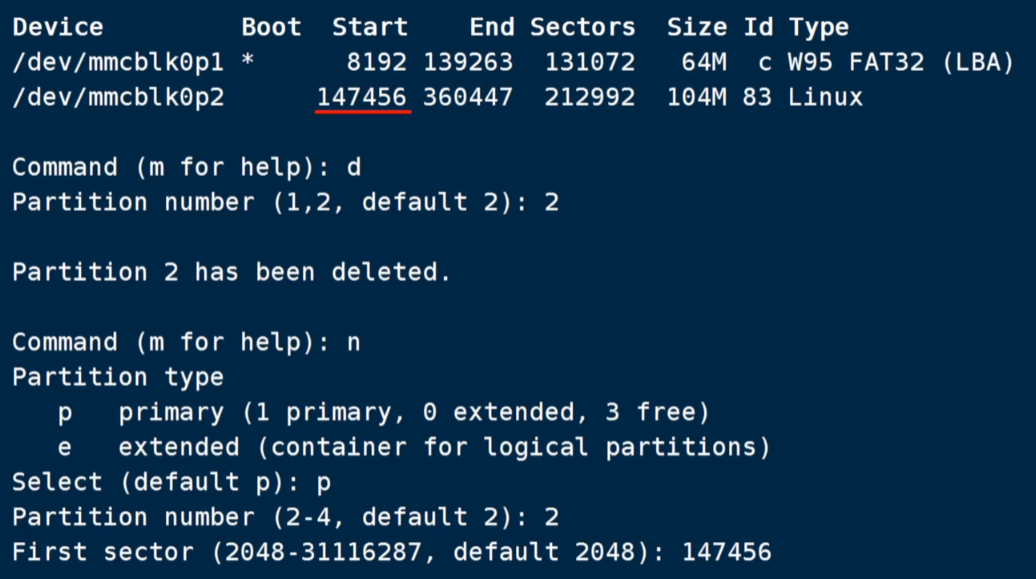Click the end sector value 139263
Screen dimensions: 1036x579
tap(468, 62)
